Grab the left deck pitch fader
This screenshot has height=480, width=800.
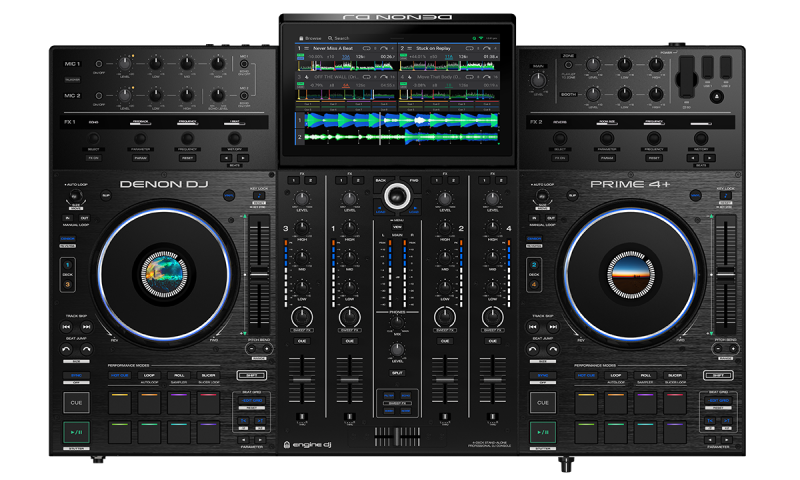click(x=259, y=274)
